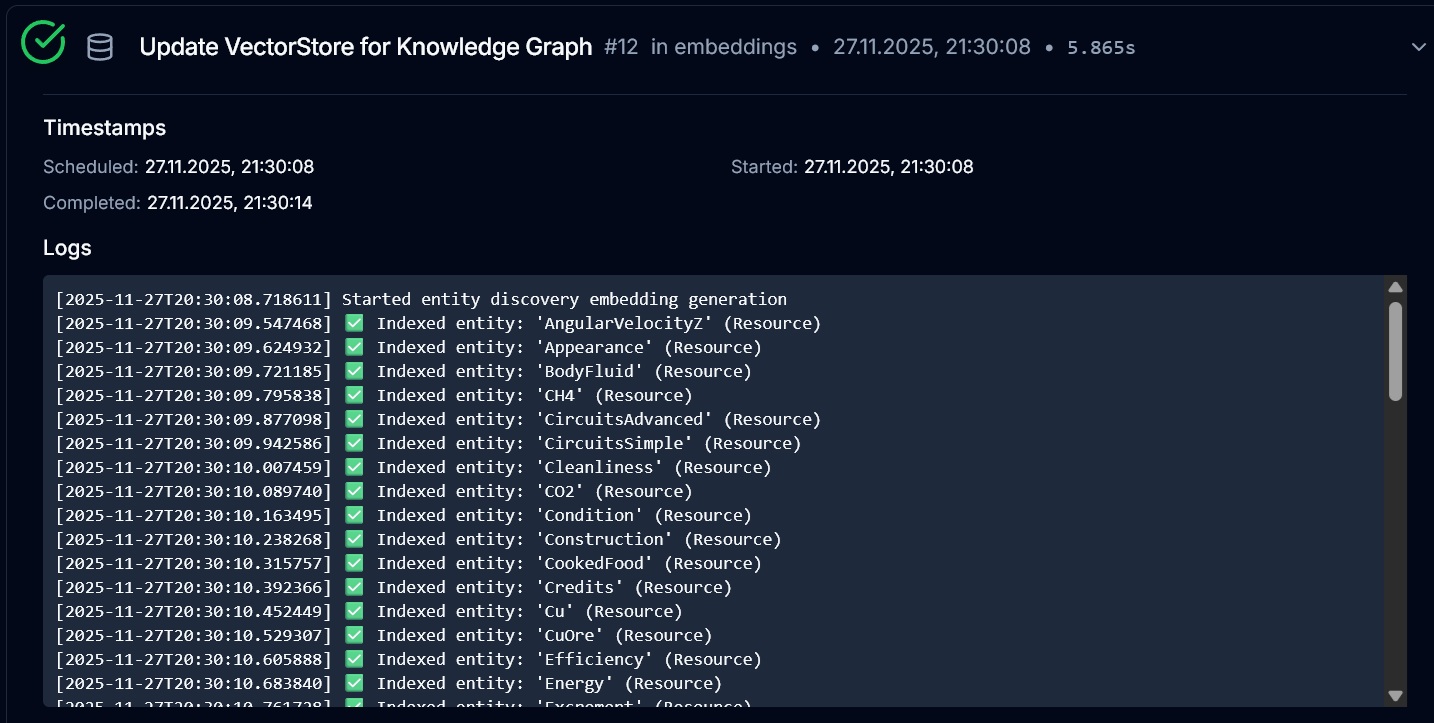The image size is (1434, 723).
Task: Click the database icon beside the task title
Action: point(100,46)
